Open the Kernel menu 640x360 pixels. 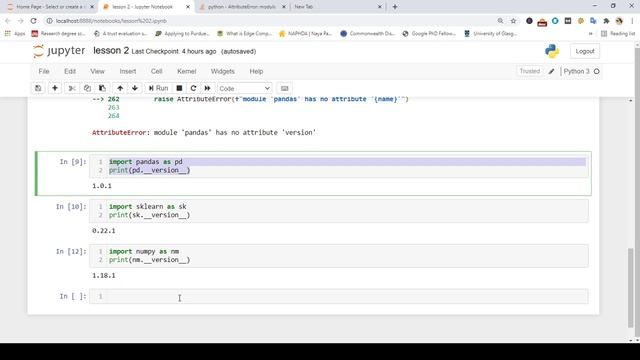[187, 71]
